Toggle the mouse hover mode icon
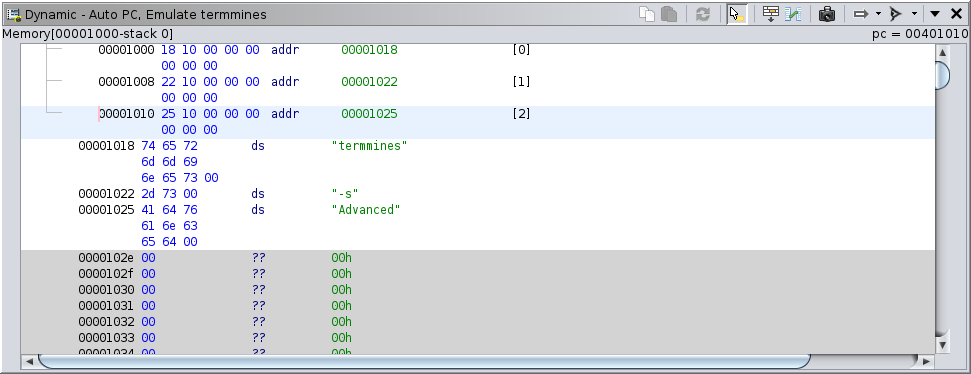The image size is (971, 374). pos(736,14)
